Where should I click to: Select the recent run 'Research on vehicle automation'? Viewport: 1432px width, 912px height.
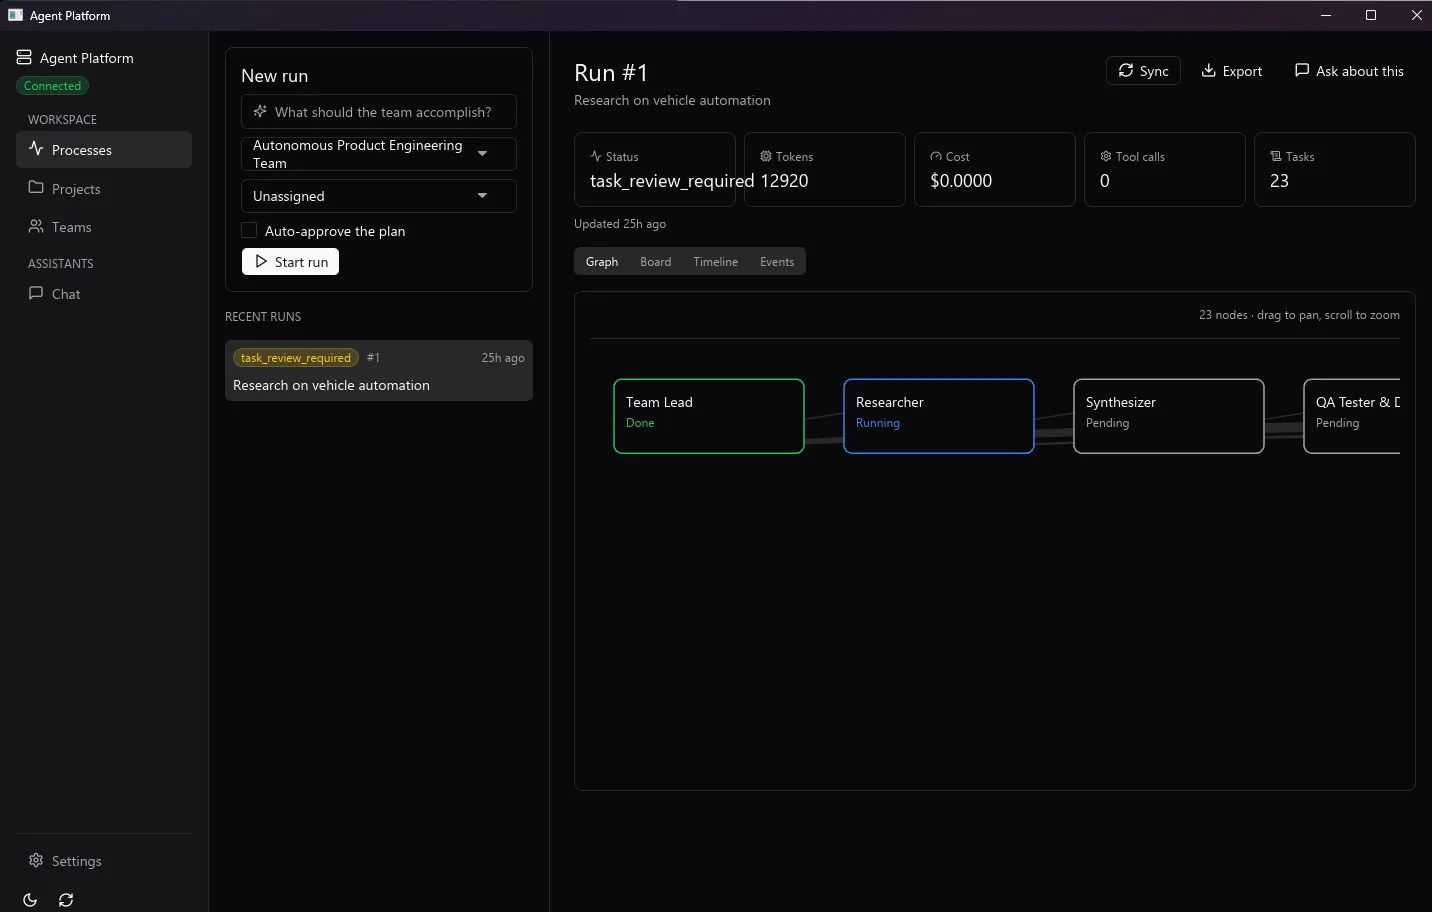379,371
